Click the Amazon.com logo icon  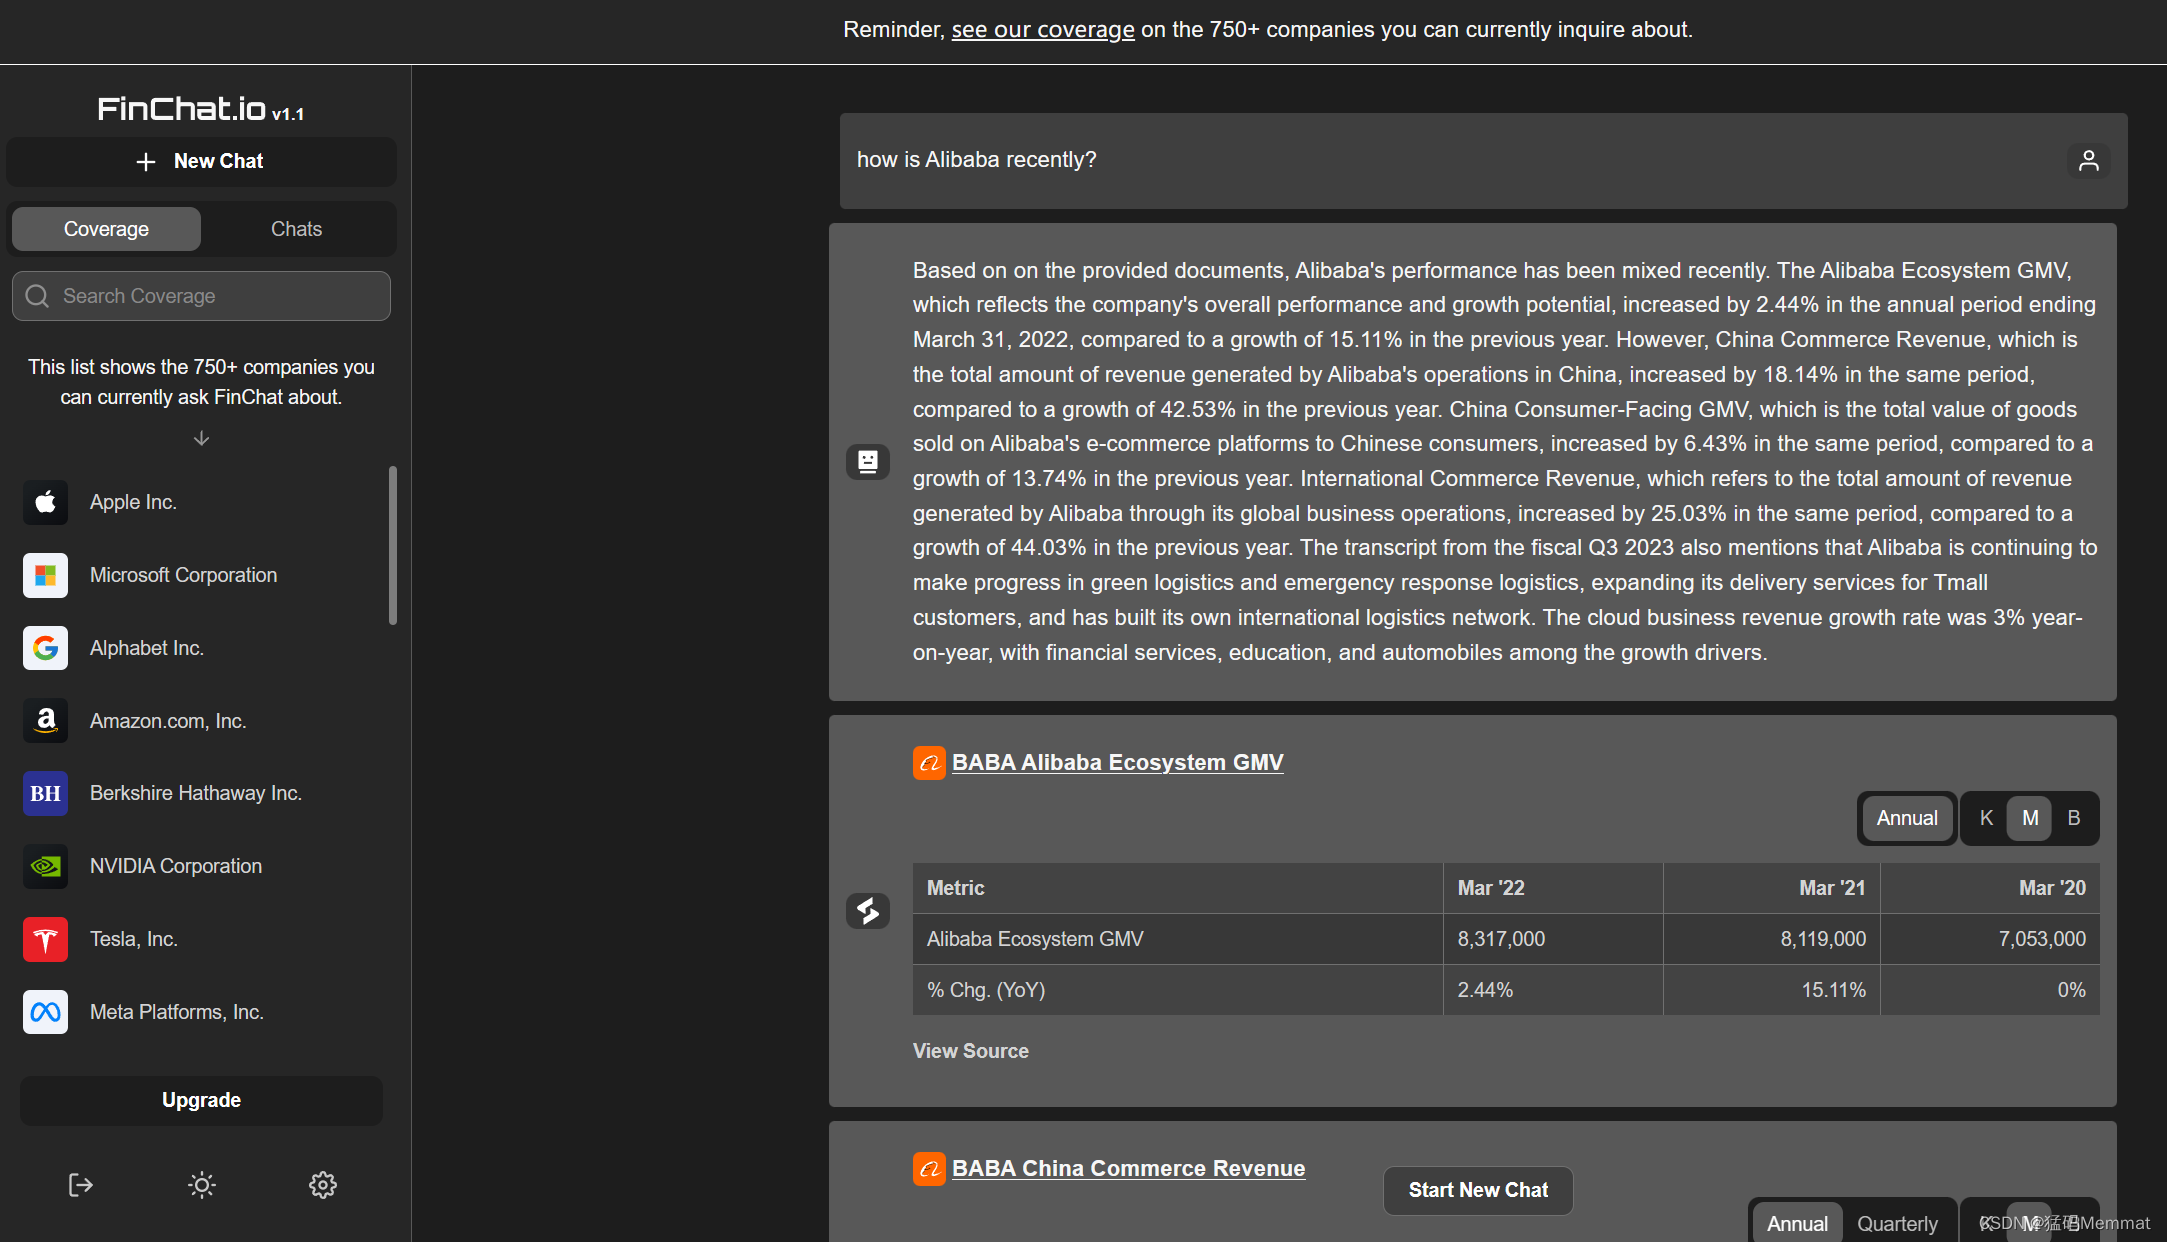(x=45, y=721)
